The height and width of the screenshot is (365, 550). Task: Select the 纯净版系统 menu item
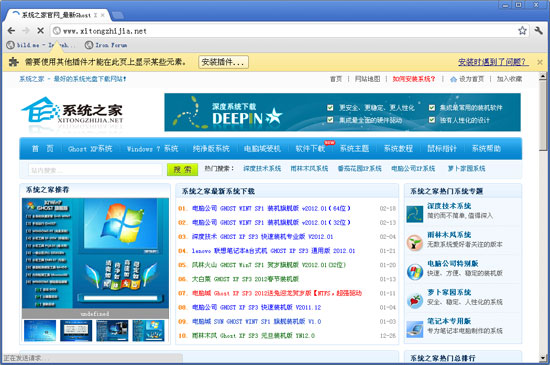pos(211,149)
